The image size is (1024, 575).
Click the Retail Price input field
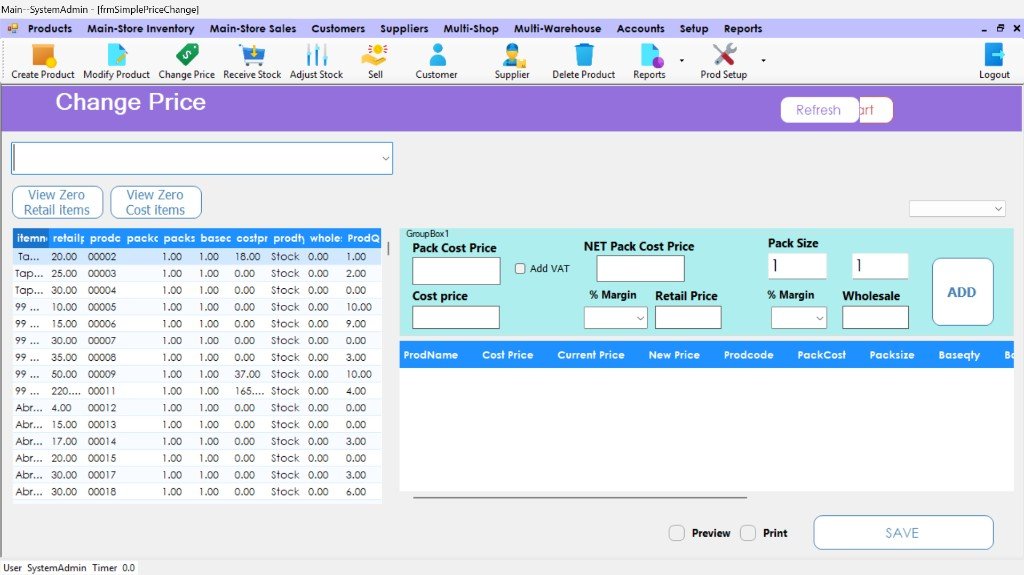pyautogui.click(x=688, y=318)
